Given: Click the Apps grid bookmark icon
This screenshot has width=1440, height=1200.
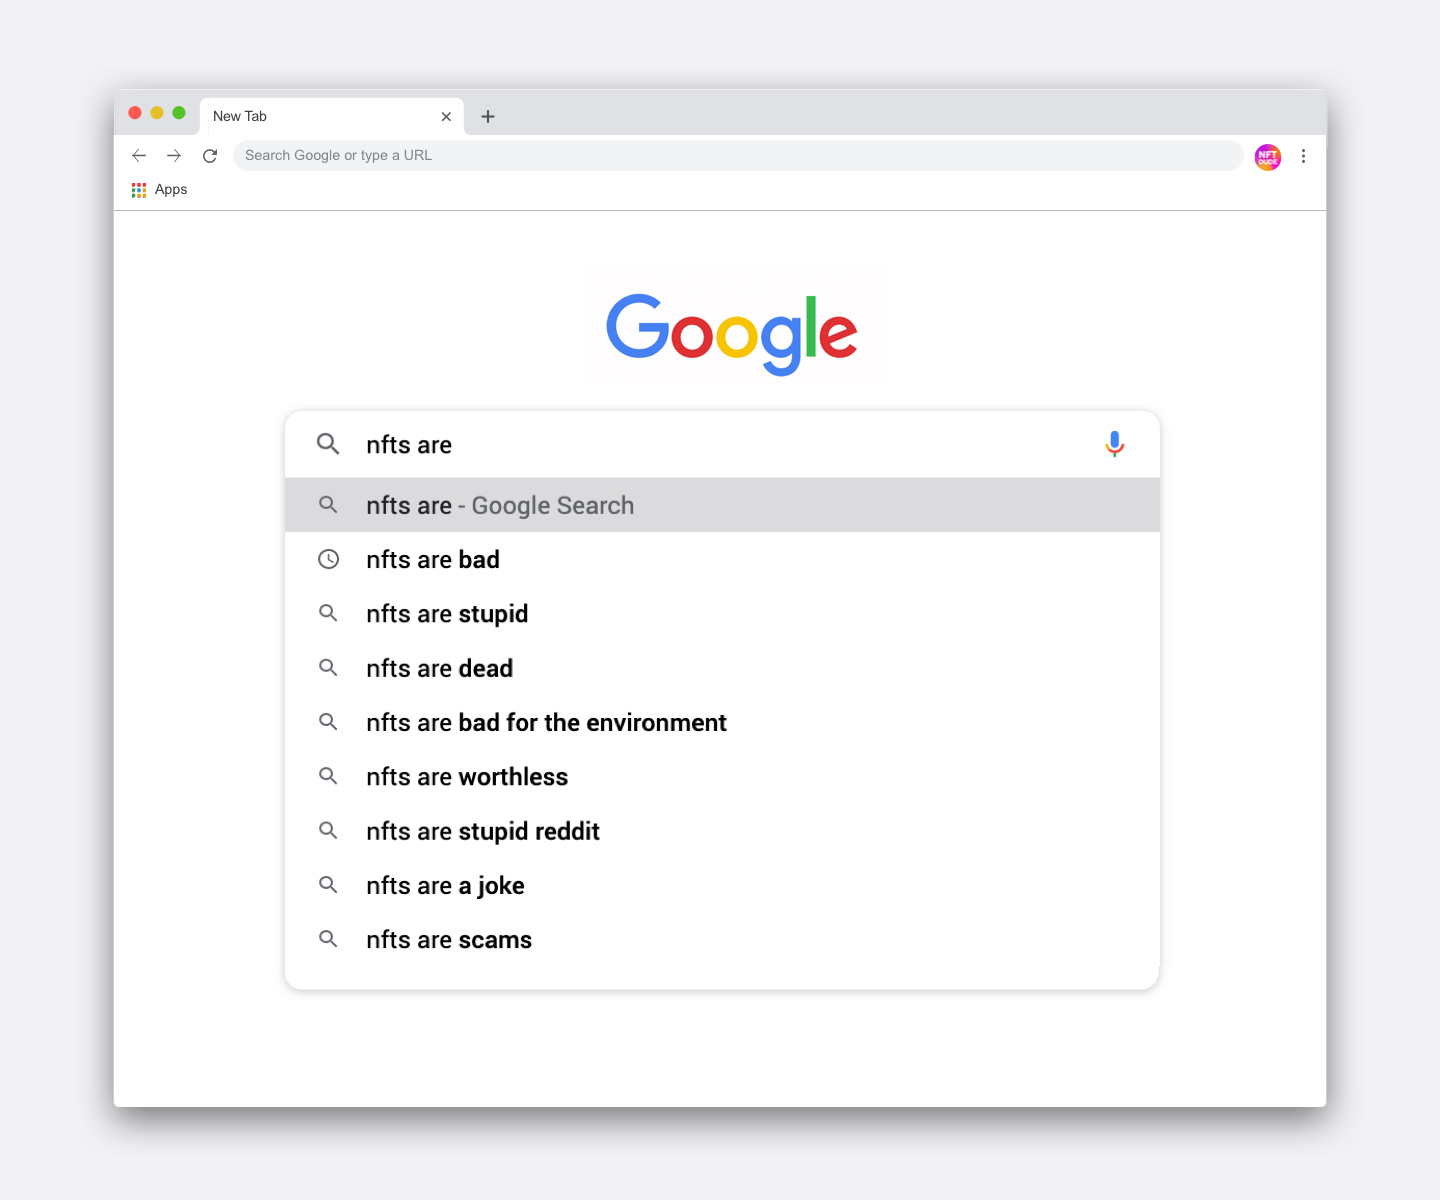Looking at the screenshot, I should [139, 190].
